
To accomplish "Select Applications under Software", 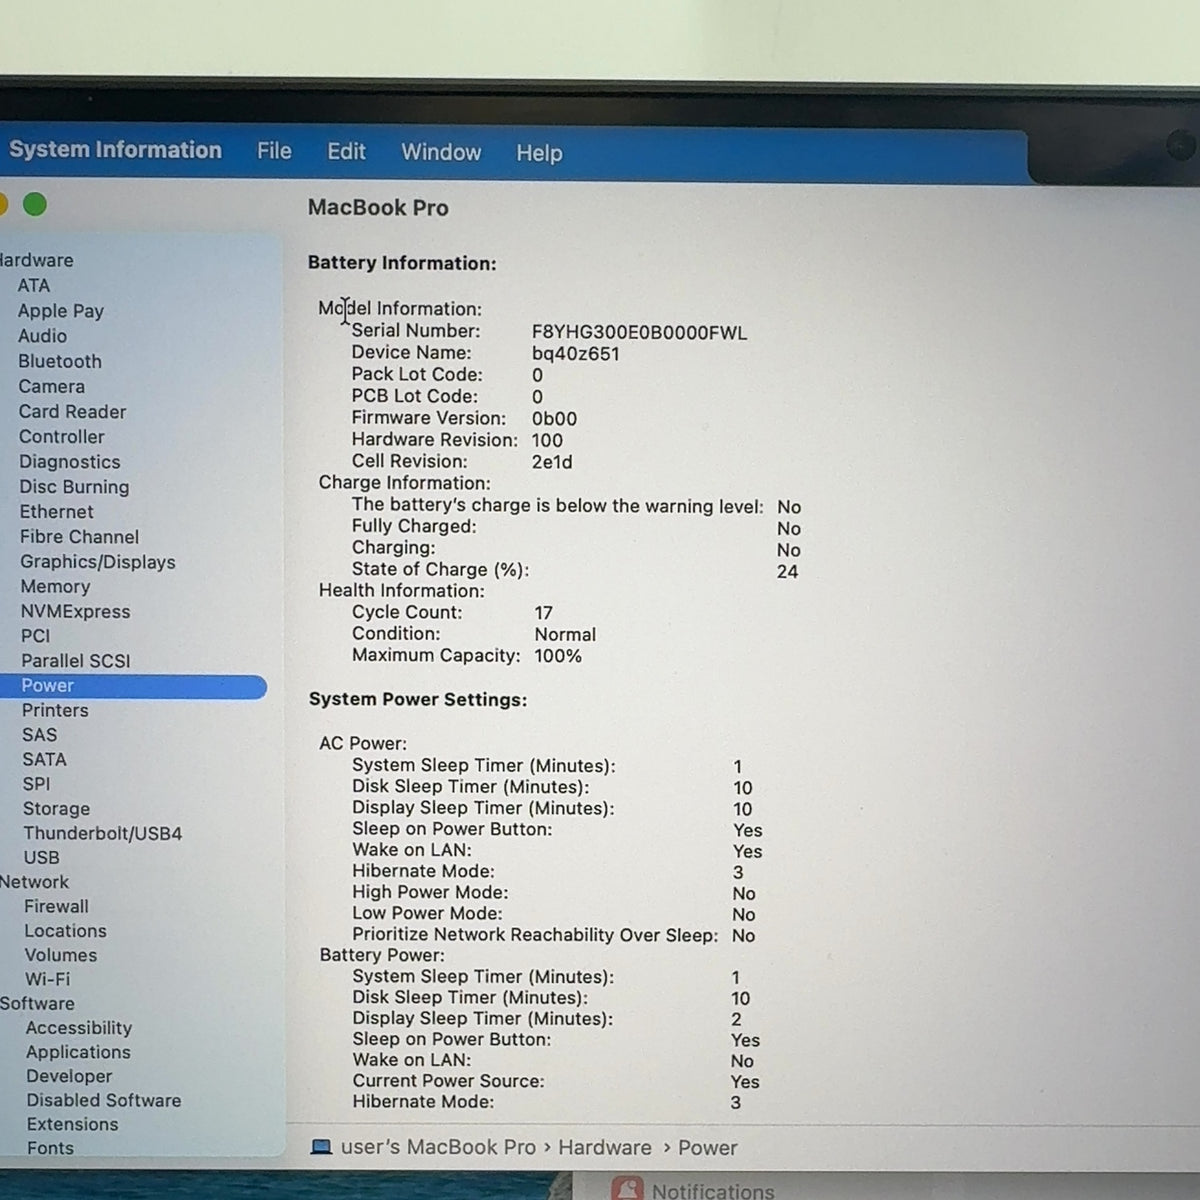I will (x=78, y=1052).
